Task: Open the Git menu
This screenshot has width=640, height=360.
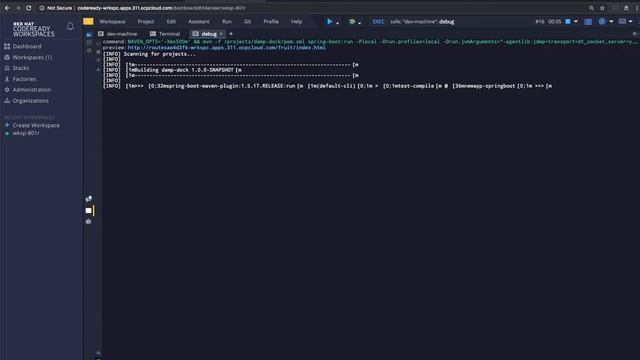Action: point(247,22)
